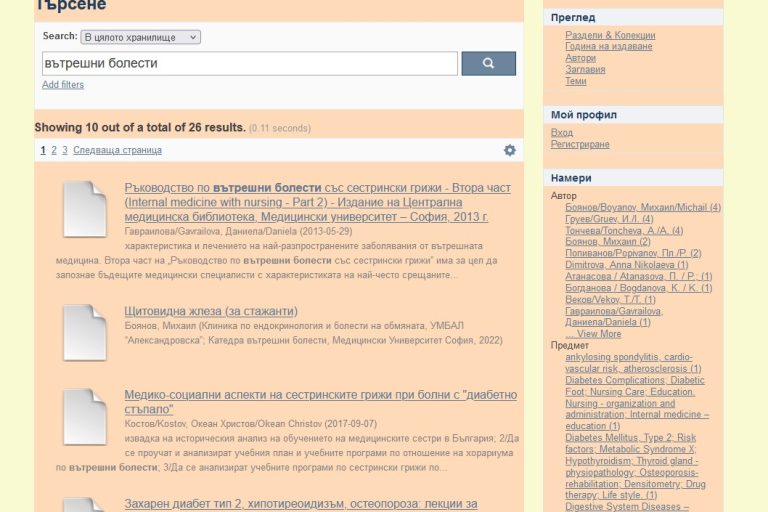Open the search scope dropdown
This screenshot has height=512, width=768.
coord(140,37)
